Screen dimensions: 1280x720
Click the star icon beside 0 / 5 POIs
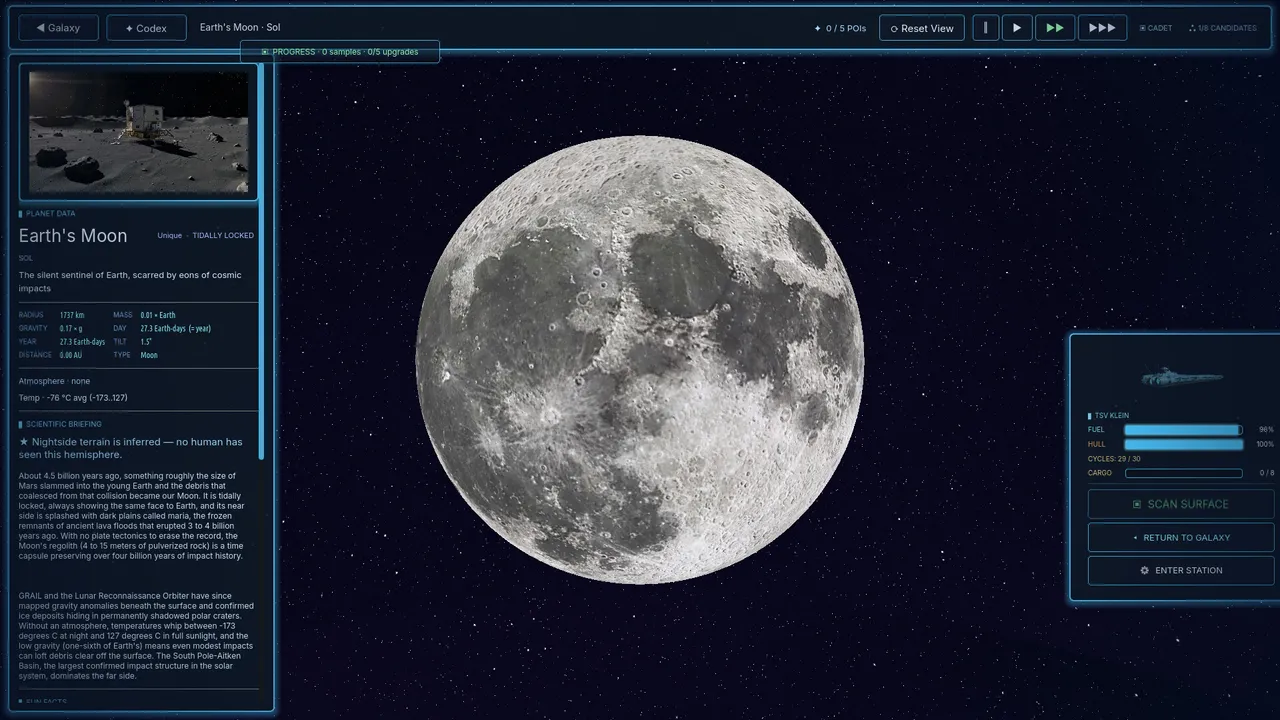point(818,29)
